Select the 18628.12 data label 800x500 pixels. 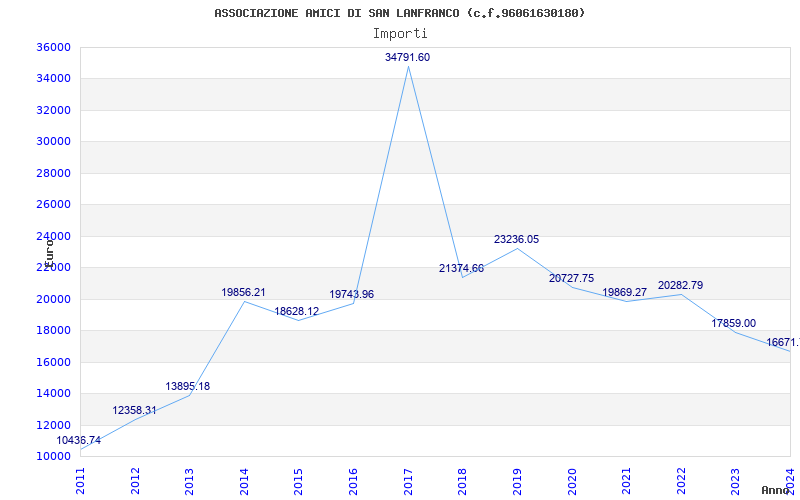(297, 311)
